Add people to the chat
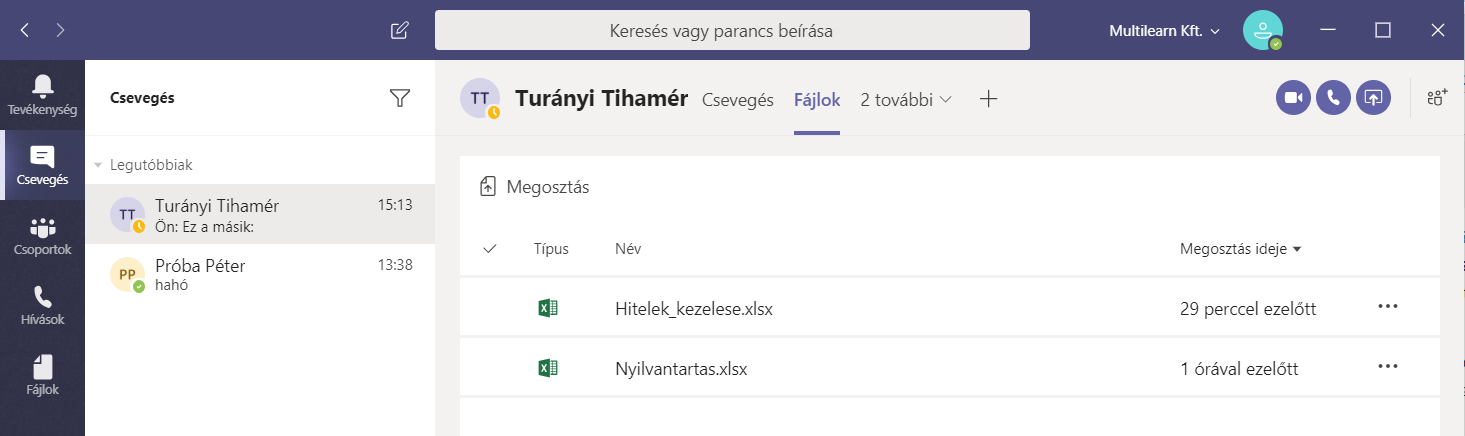The width and height of the screenshot is (1465, 436). click(1437, 98)
